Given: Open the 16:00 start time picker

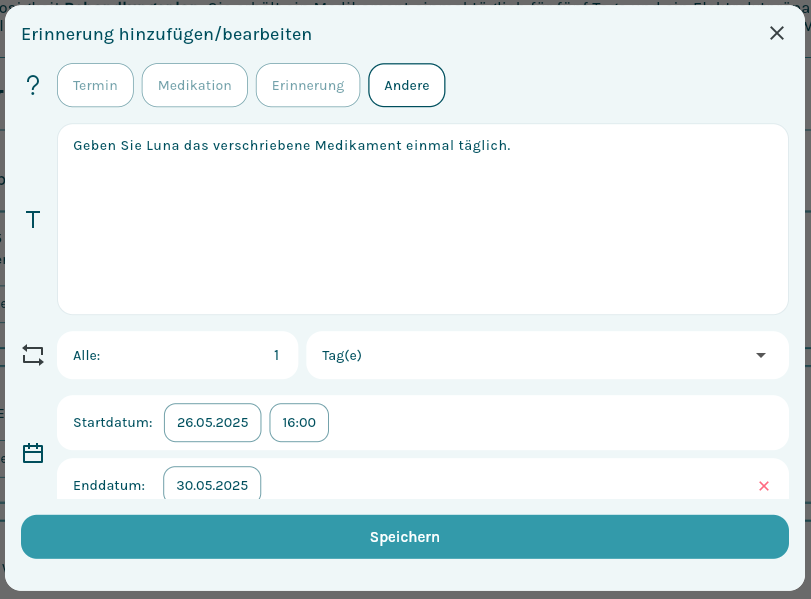Looking at the screenshot, I should 299,422.
